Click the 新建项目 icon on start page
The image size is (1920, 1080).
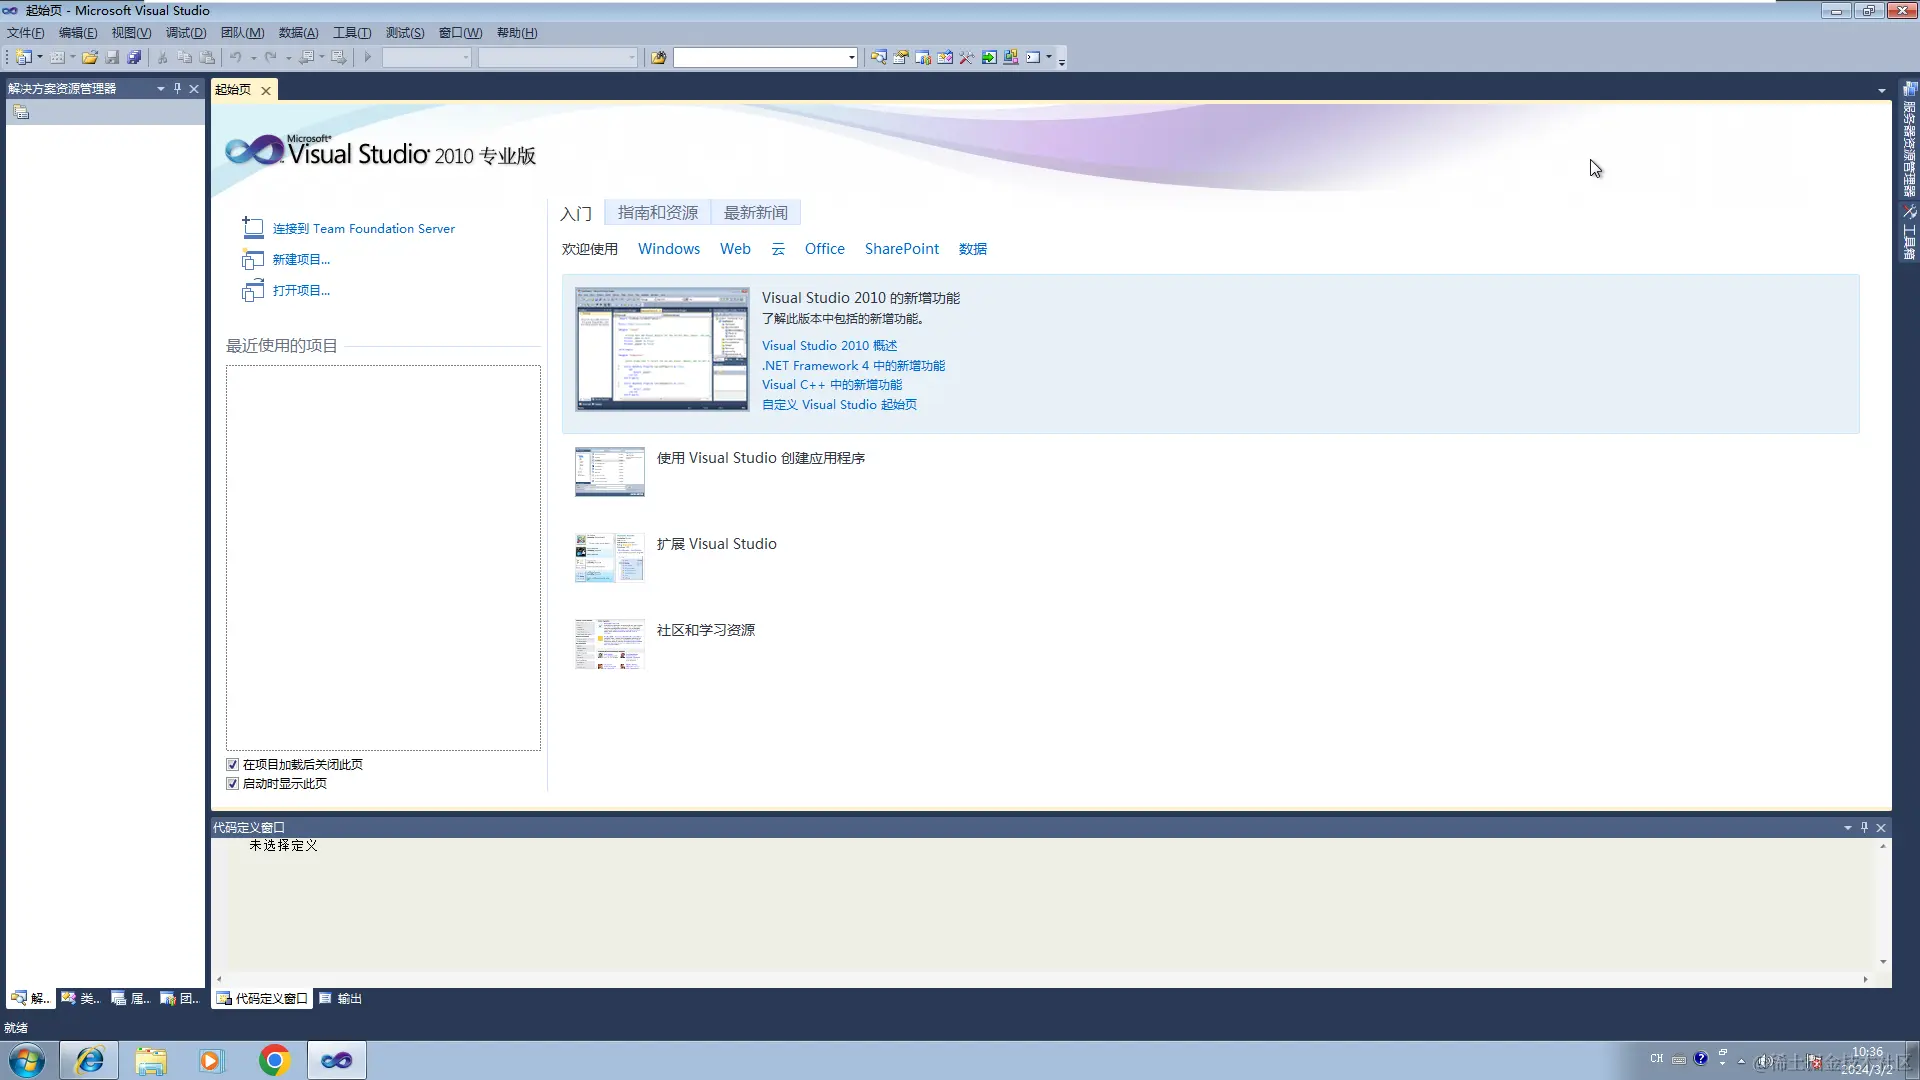(252, 260)
